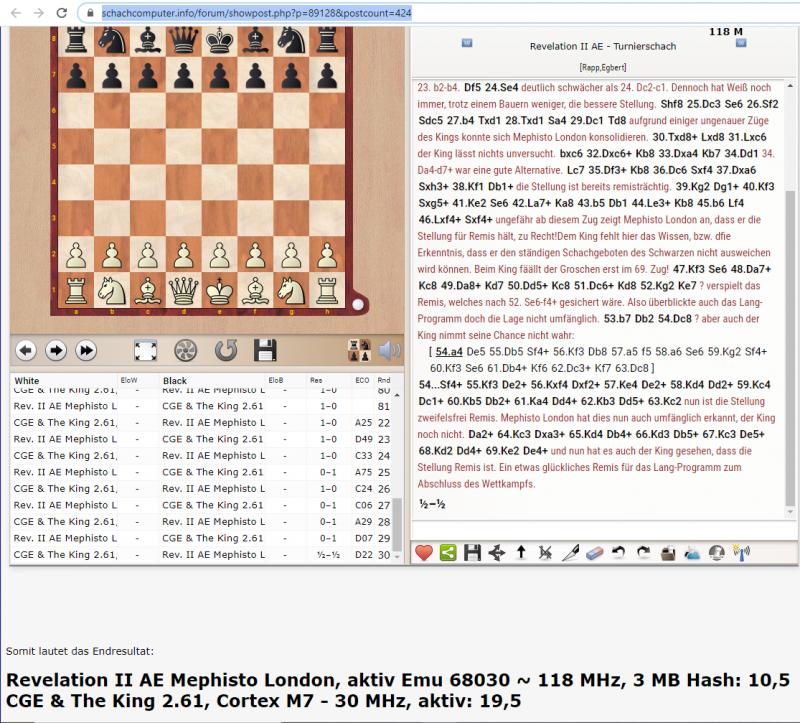Click the small blue button left of the game title
This screenshot has height=723, width=800.
(x=466, y=43)
